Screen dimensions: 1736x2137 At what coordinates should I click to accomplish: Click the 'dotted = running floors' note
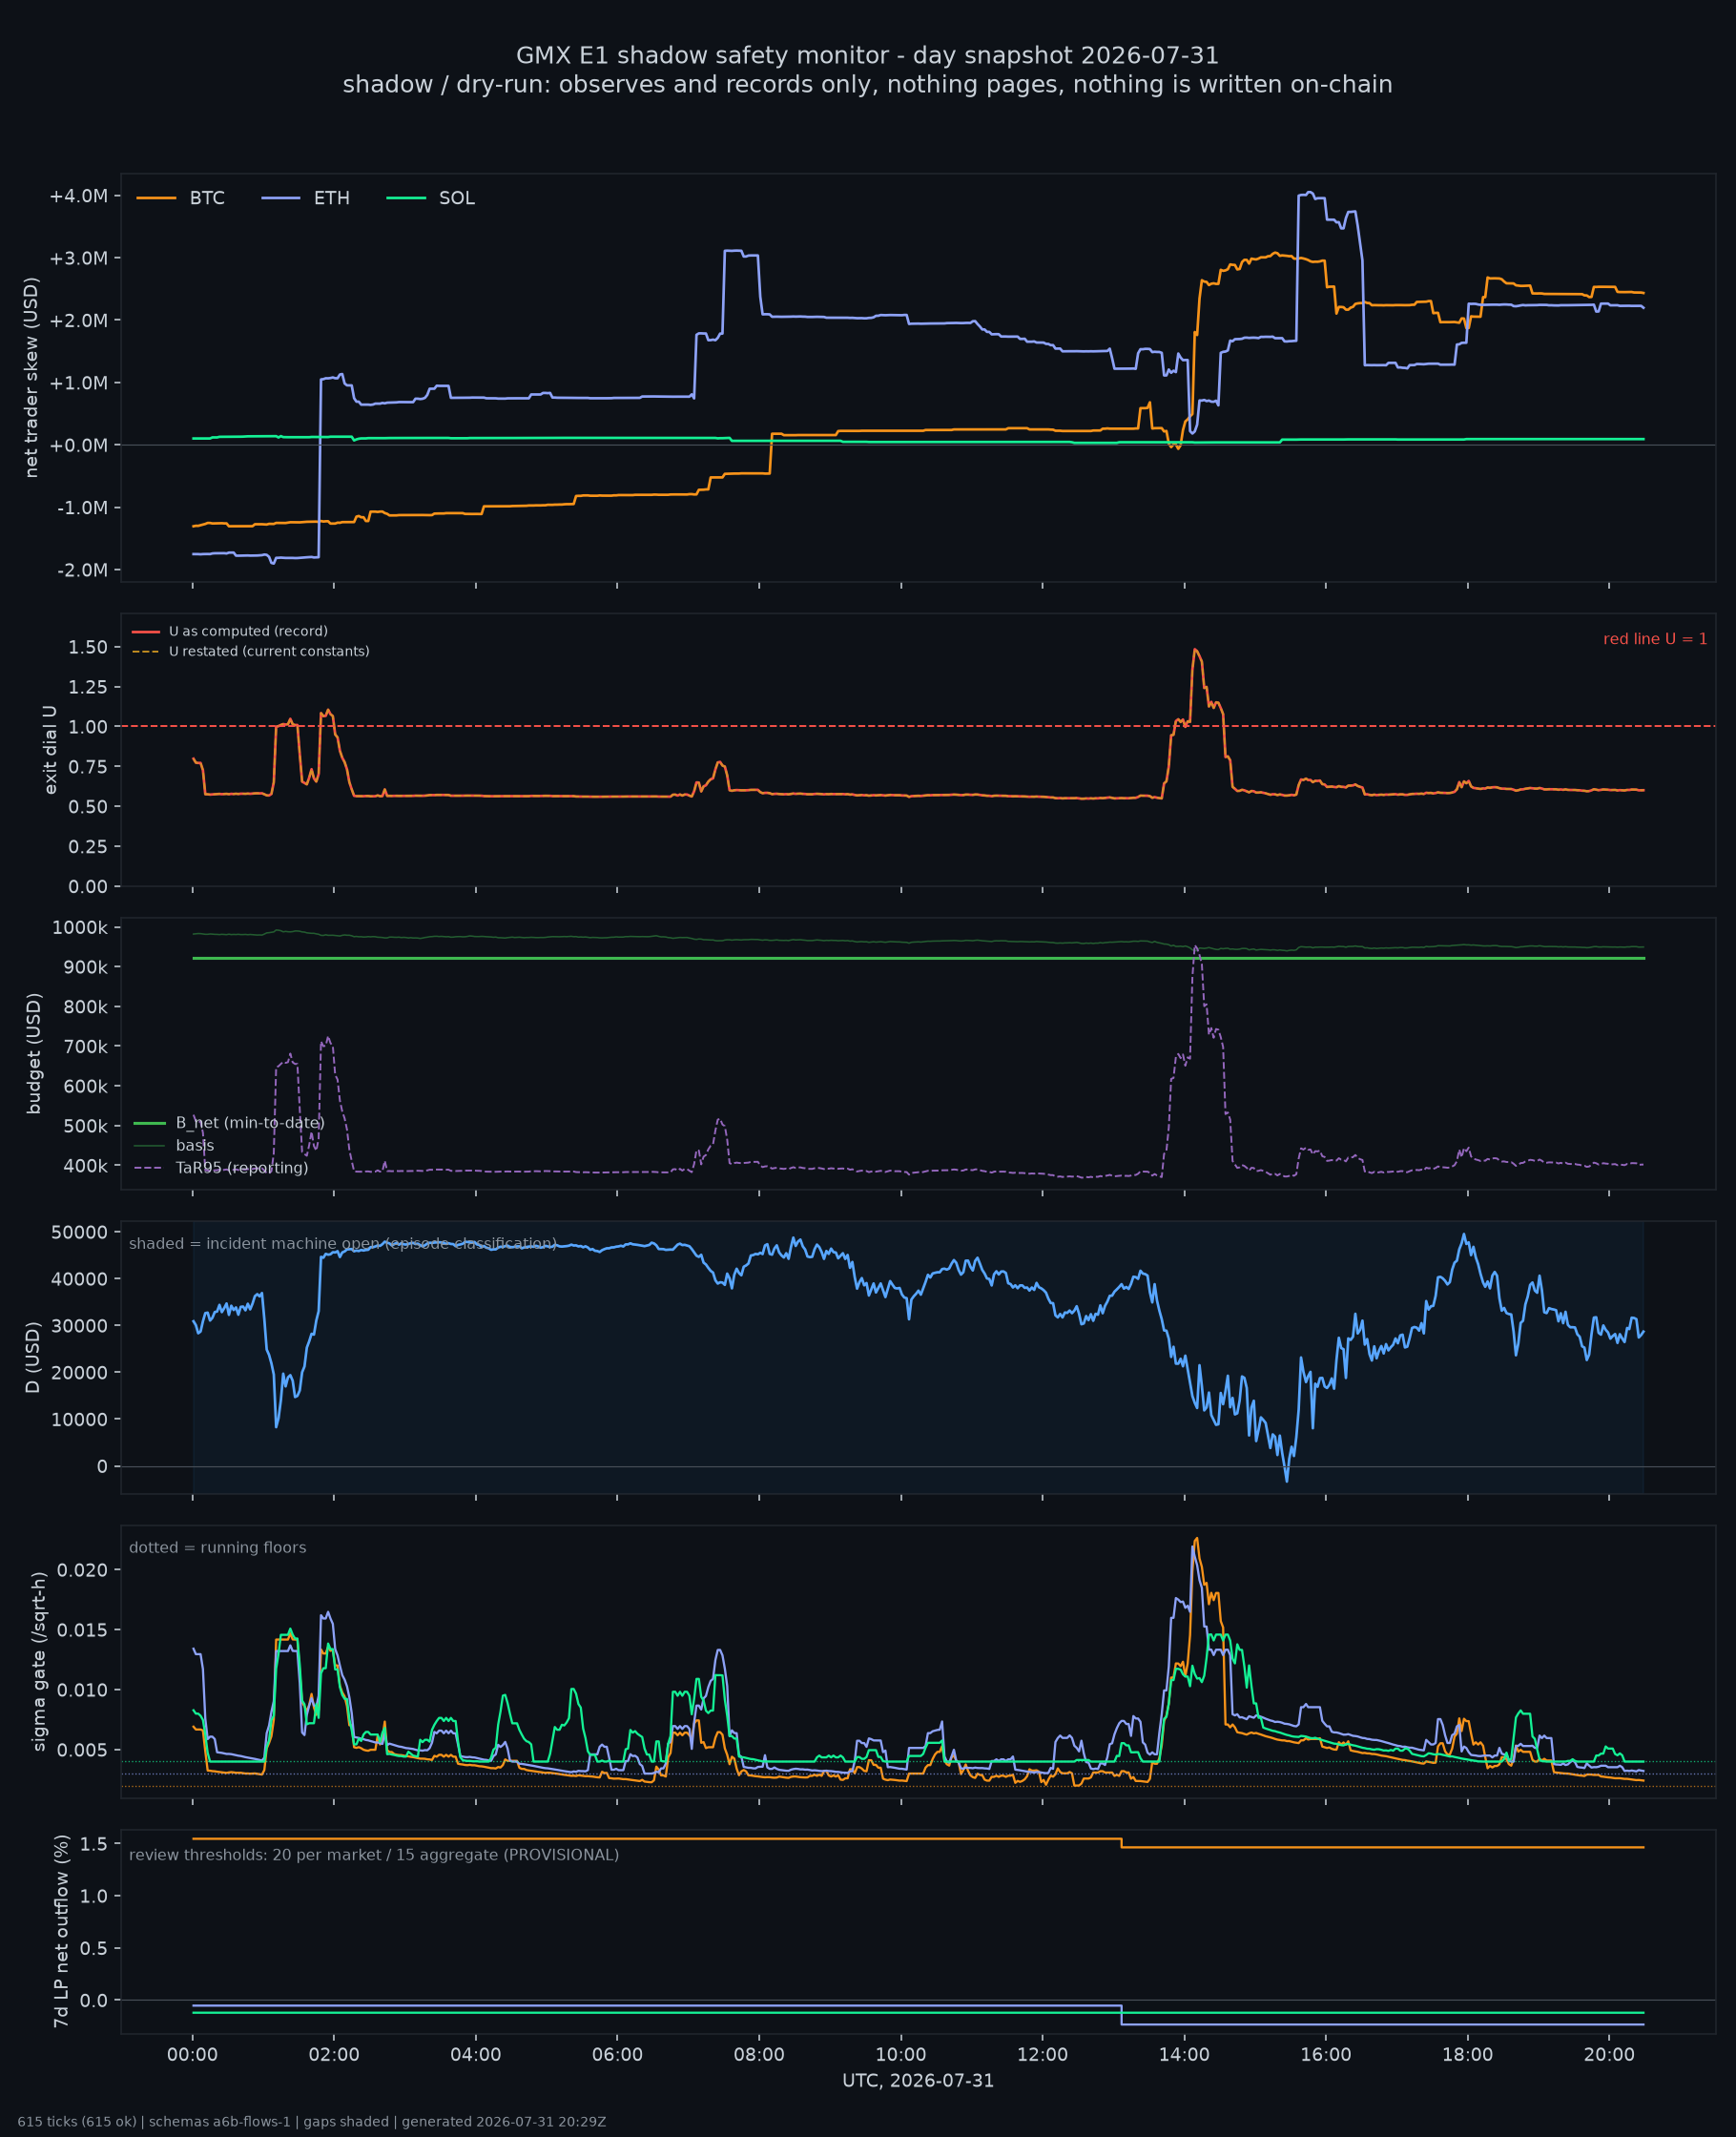(218, 1548)
